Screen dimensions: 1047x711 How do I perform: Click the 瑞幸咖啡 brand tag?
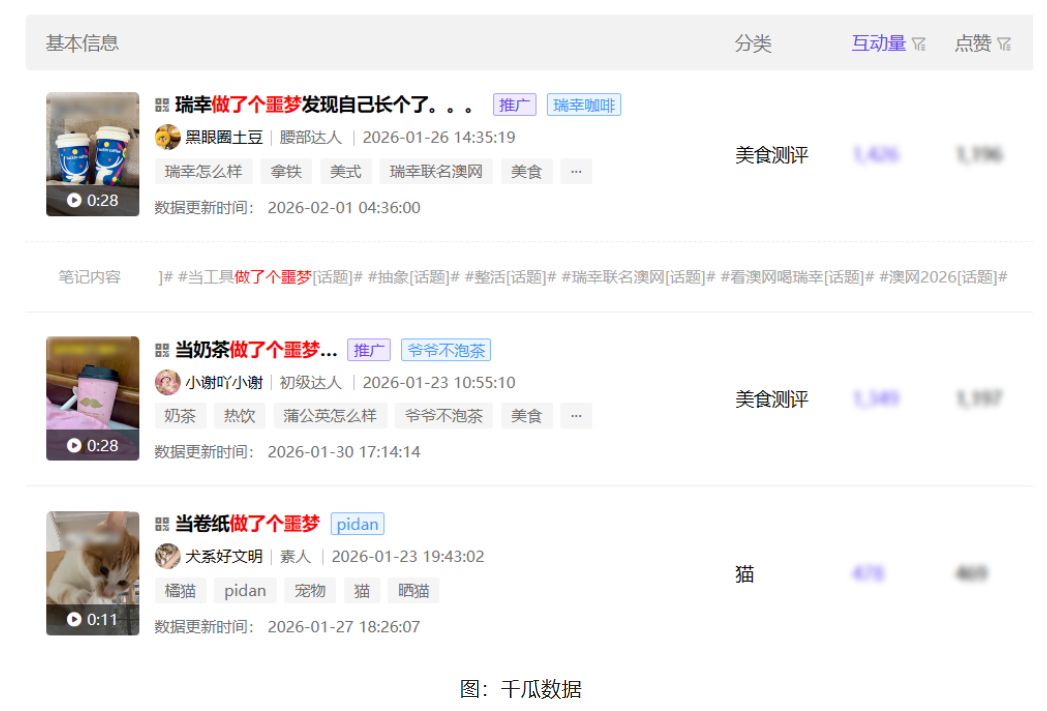click(584, 105)
